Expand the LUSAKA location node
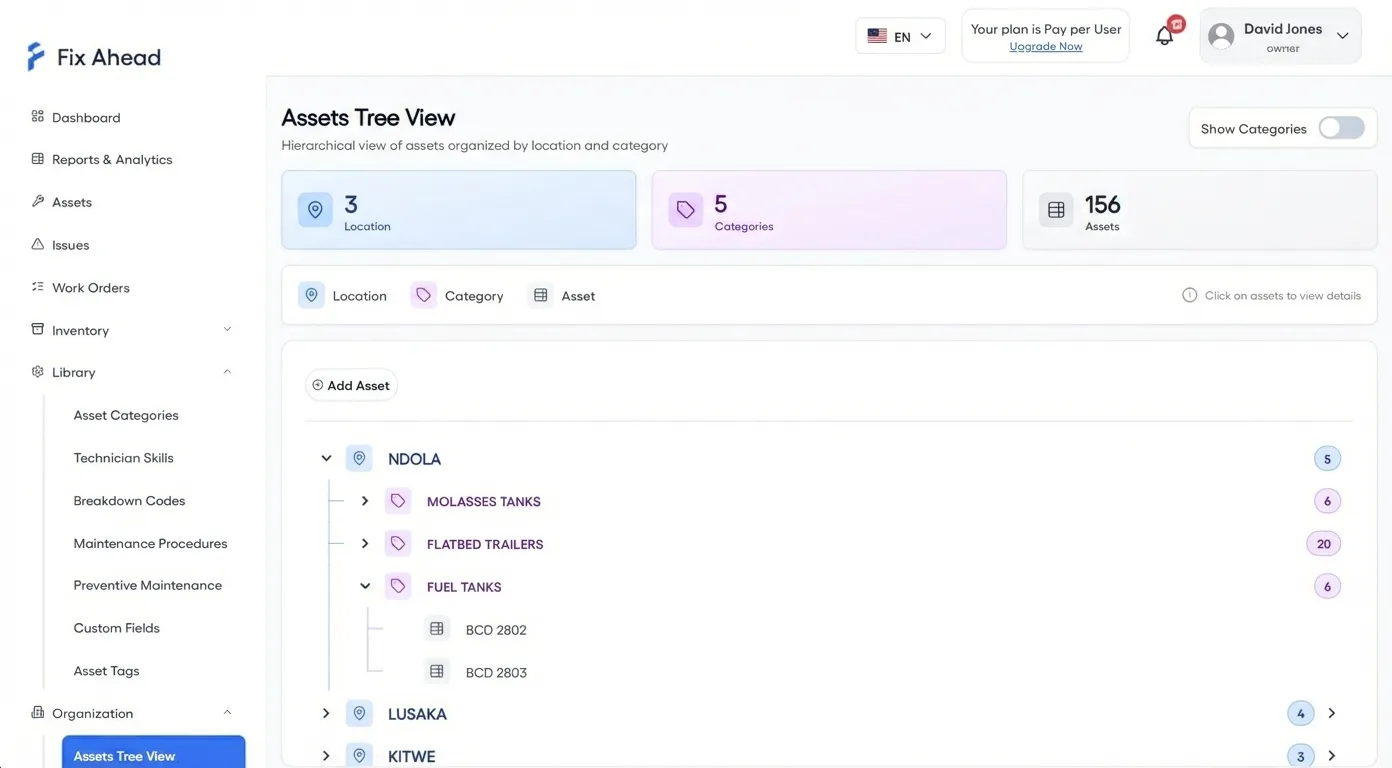Image resolution: width=1392 pixels, height=768 pixels. click(x=326, y=714)
